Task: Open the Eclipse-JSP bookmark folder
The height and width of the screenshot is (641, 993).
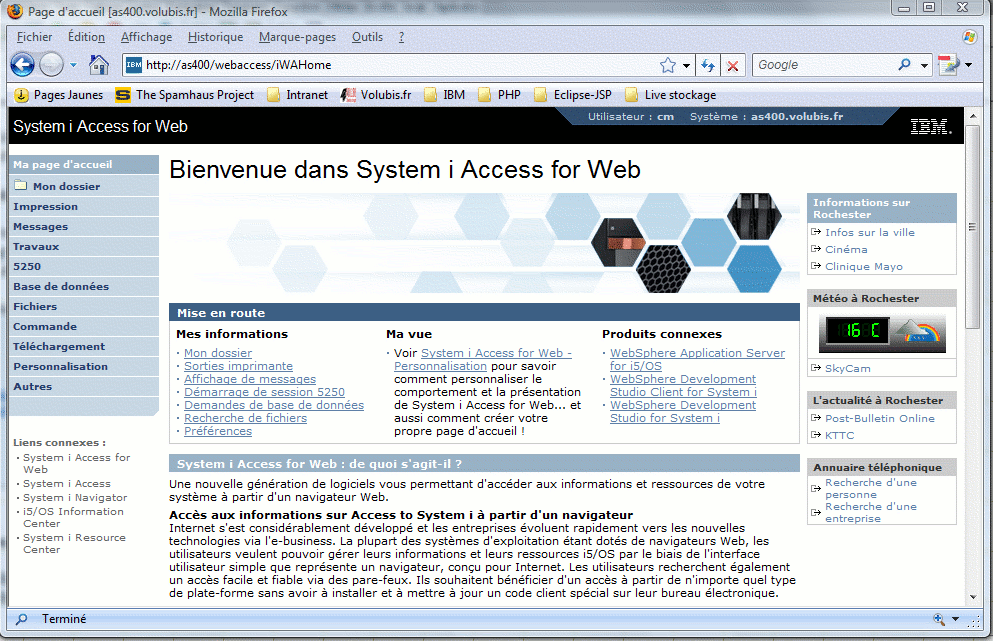Action: (573, 95)
